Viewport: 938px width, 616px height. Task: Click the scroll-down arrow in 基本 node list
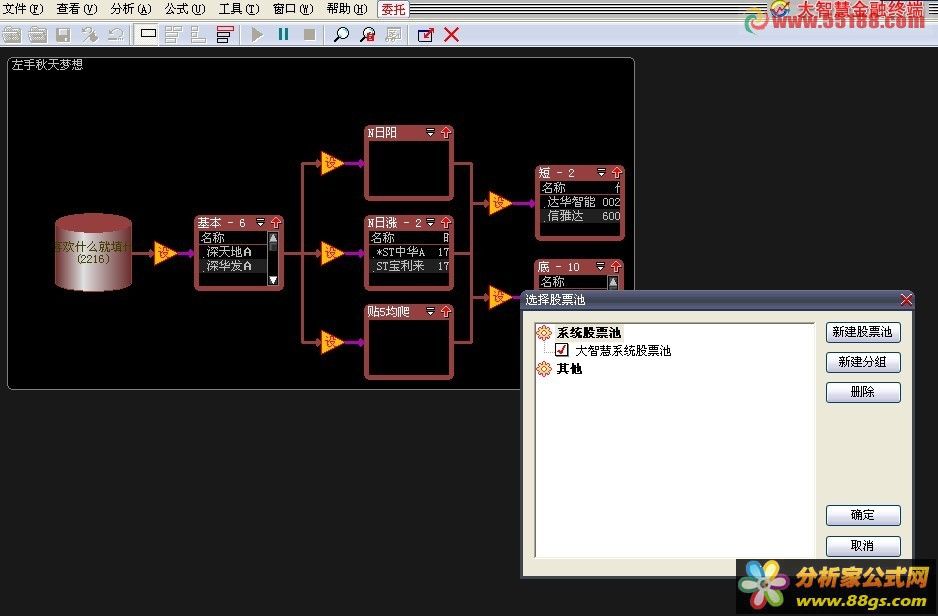pos(273,280)
